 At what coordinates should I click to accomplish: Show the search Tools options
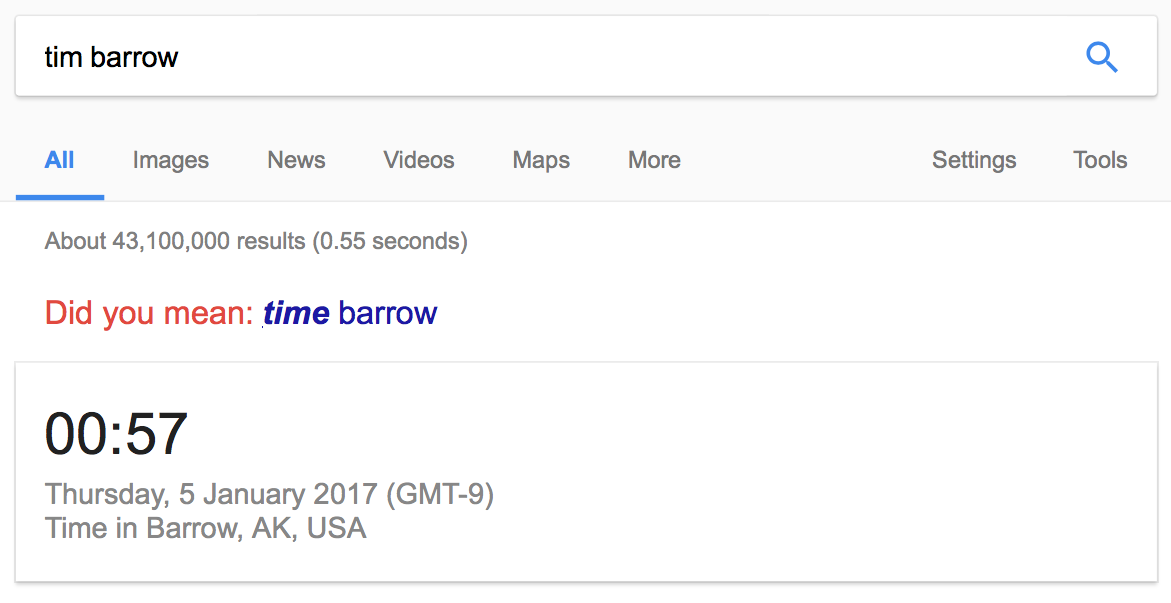pos(1100,160)
